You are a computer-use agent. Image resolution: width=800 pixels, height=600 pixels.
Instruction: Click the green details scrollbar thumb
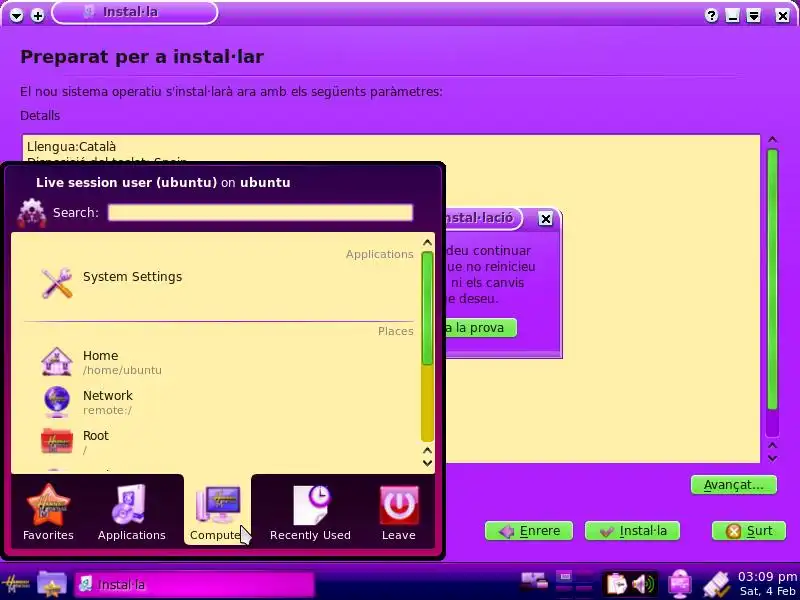coord(772,279)
